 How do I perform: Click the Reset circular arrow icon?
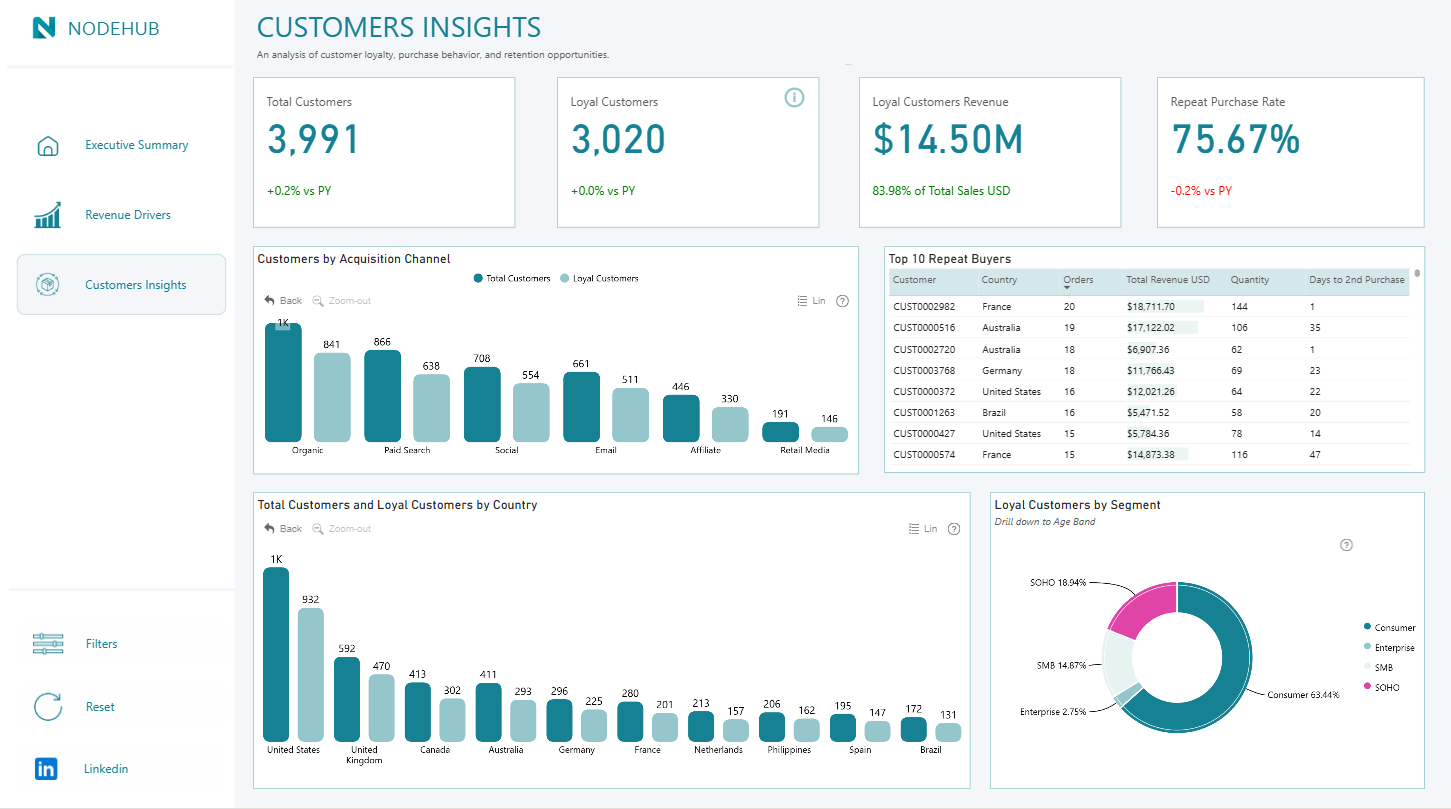48,707
